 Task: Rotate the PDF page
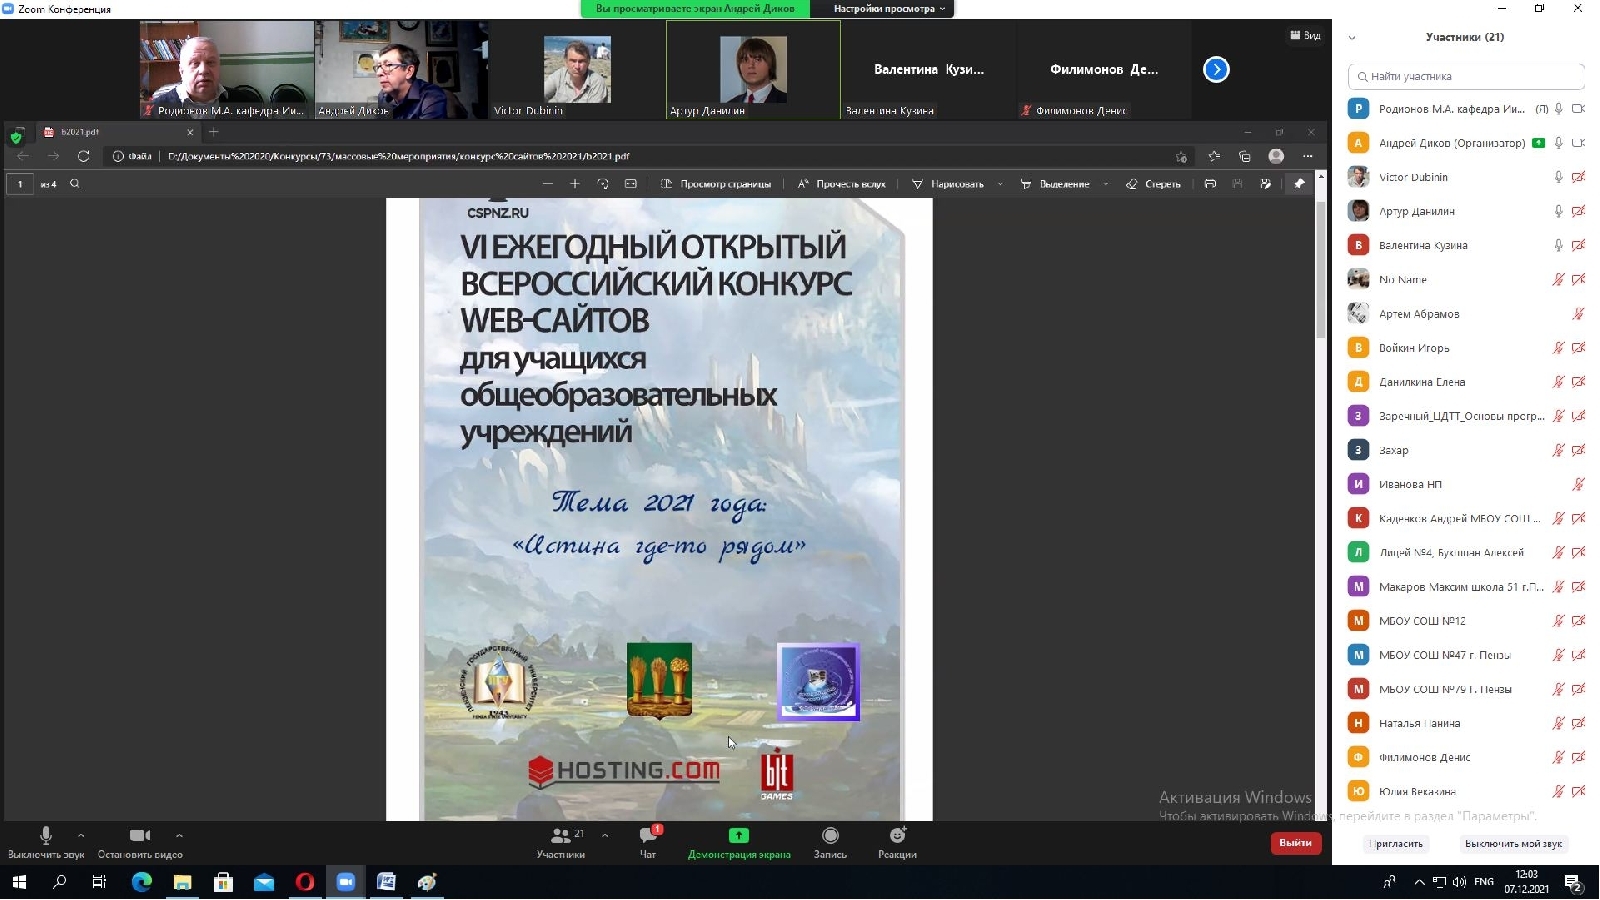tap(602, 184)
